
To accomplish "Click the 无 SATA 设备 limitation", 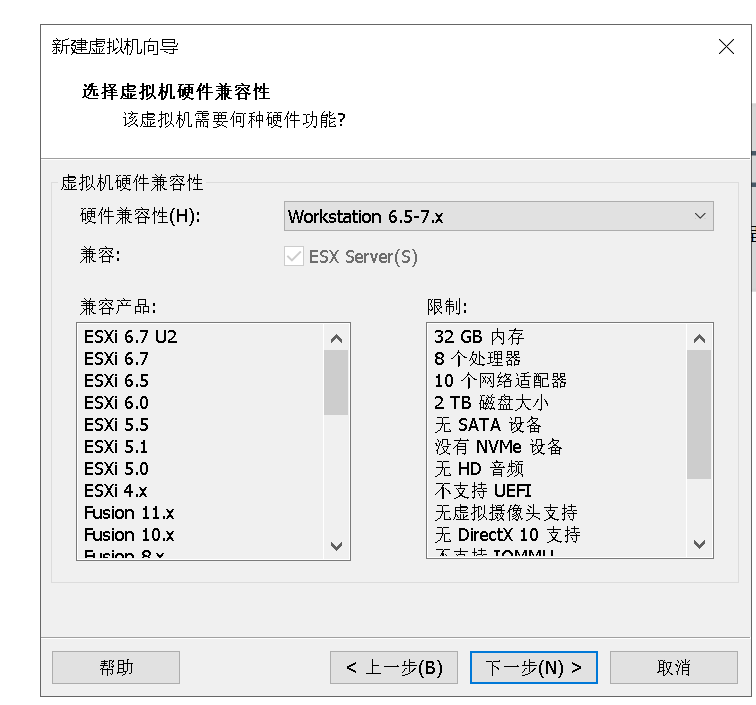I will point(488,425).
